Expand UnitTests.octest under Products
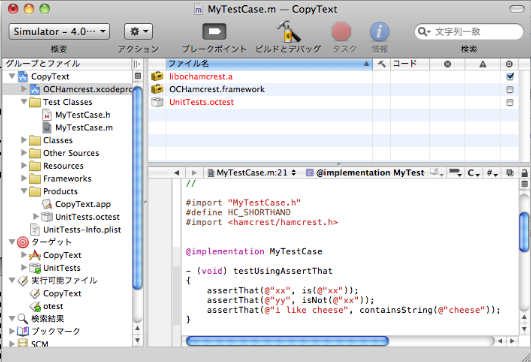Viewport: 531px width, 362px height. (36, 216)
